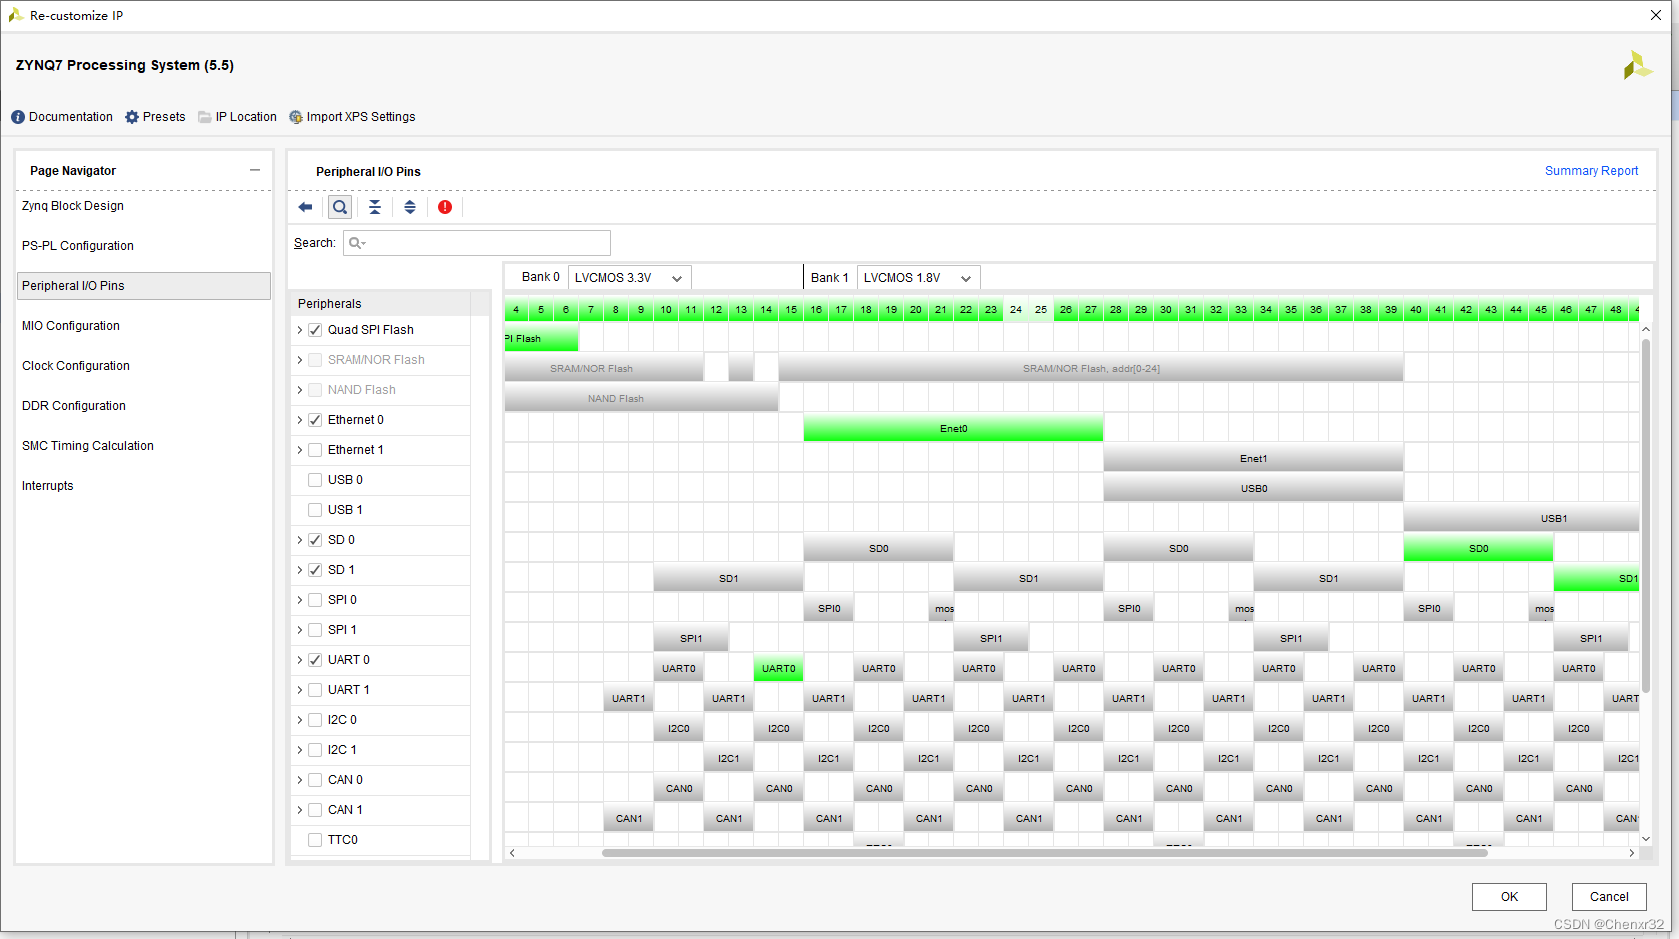
Task: Open IP Location folder option
Action: (237, 117)
